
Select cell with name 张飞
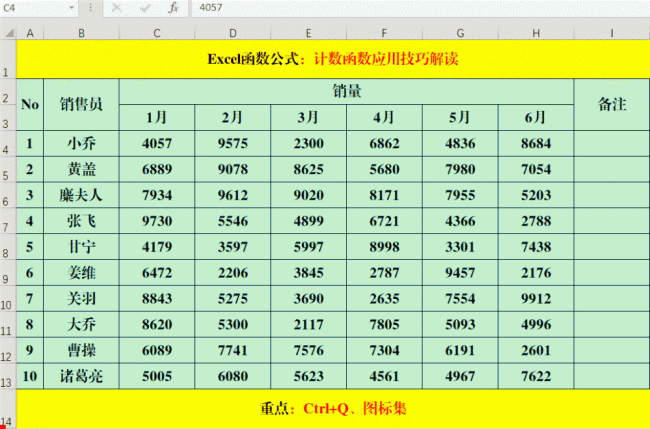click(x=81, y=221)
